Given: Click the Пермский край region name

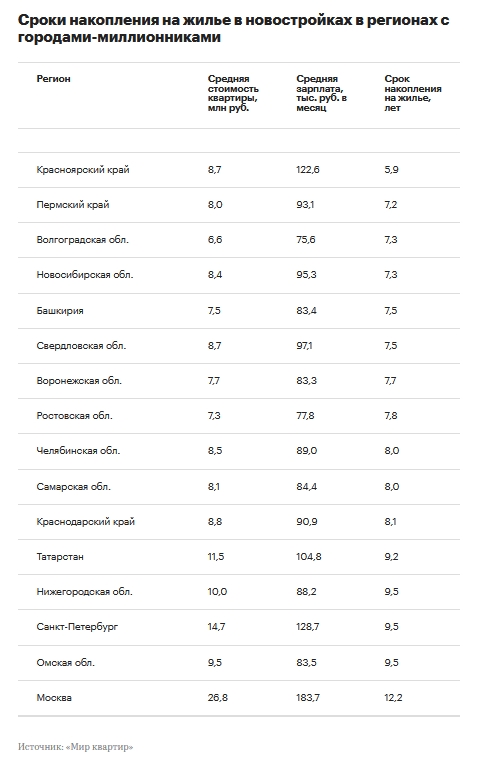Looking at the screenshot, I should (73, 205).
